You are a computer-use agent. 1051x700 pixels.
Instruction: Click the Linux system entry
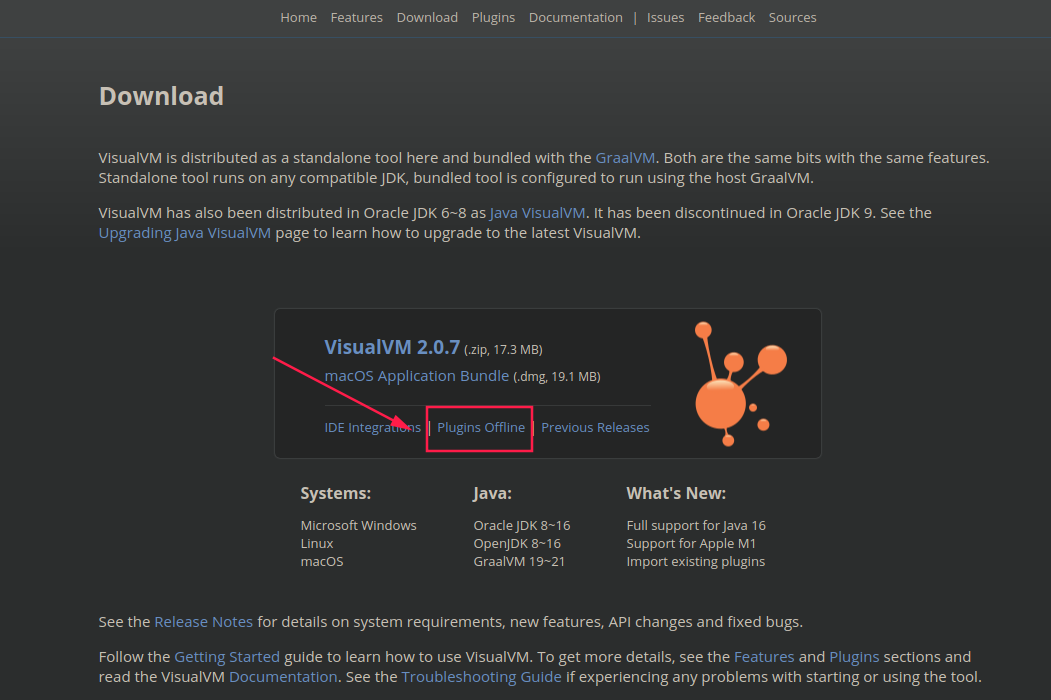point(317,543)
